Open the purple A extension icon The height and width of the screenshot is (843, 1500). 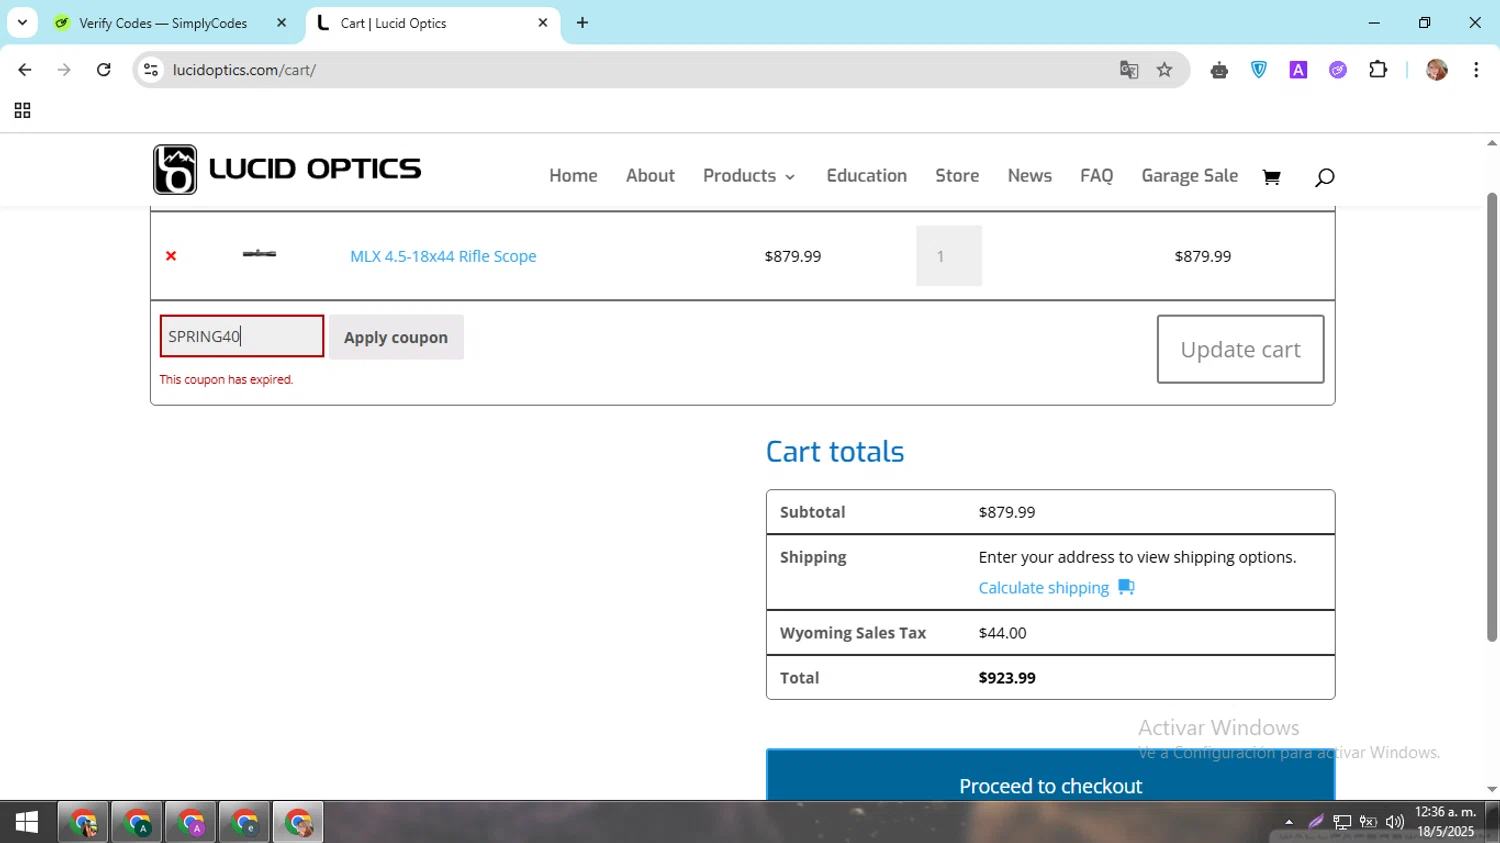pos(1298,70)
